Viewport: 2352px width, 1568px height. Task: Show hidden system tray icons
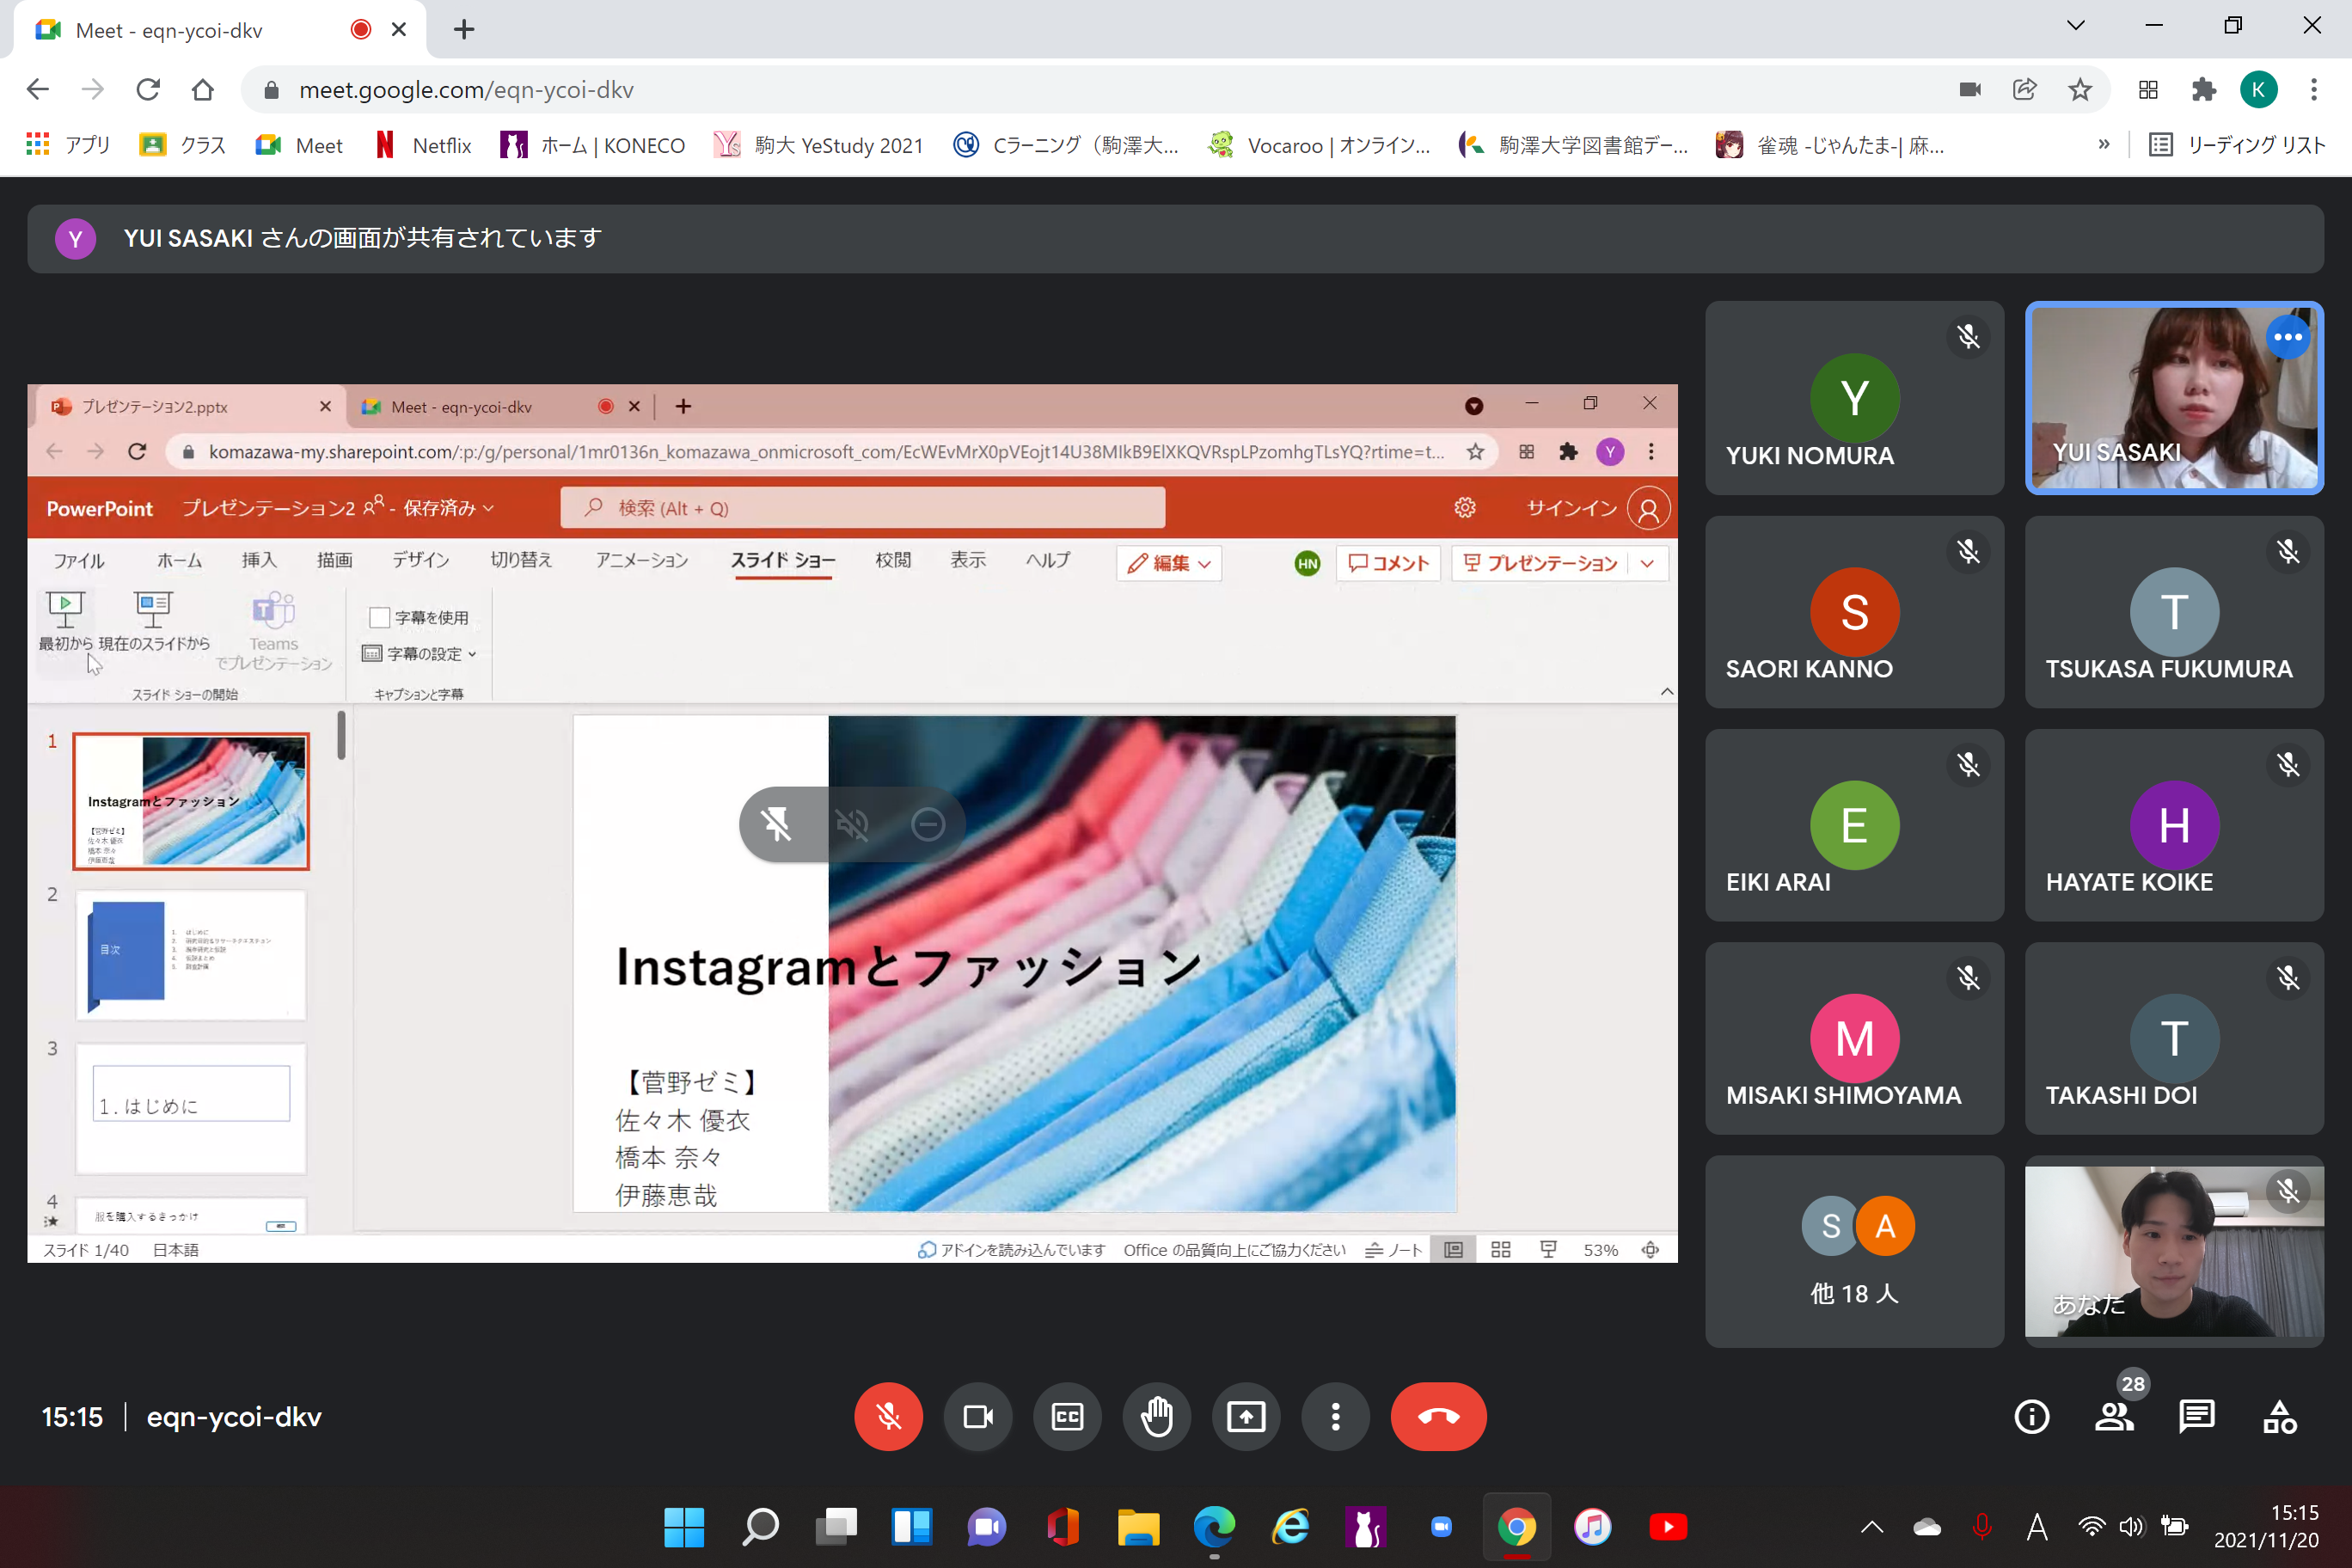click(1871, 1527)
